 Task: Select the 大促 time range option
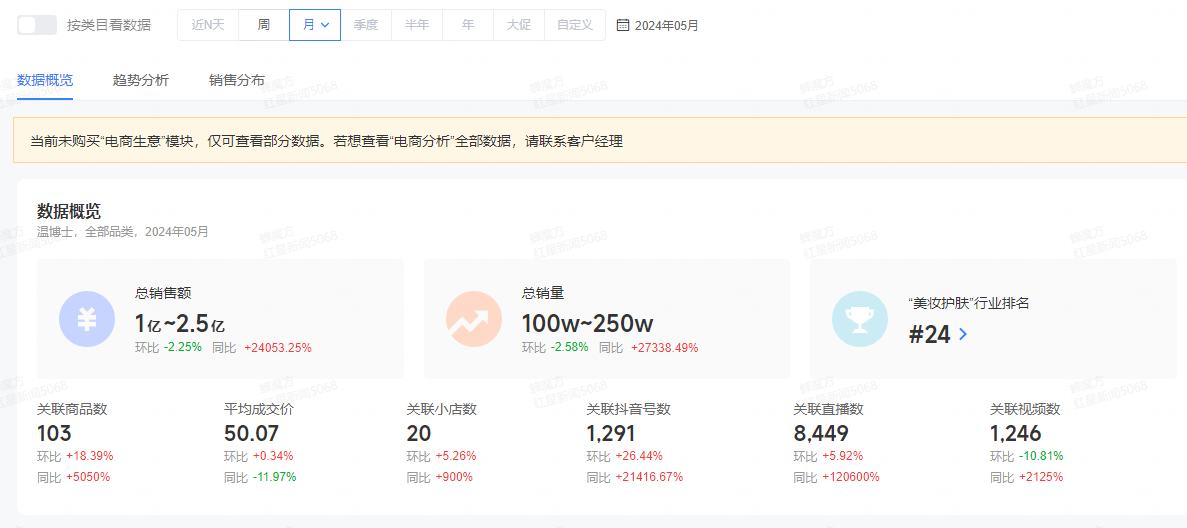tap(519, 25)
